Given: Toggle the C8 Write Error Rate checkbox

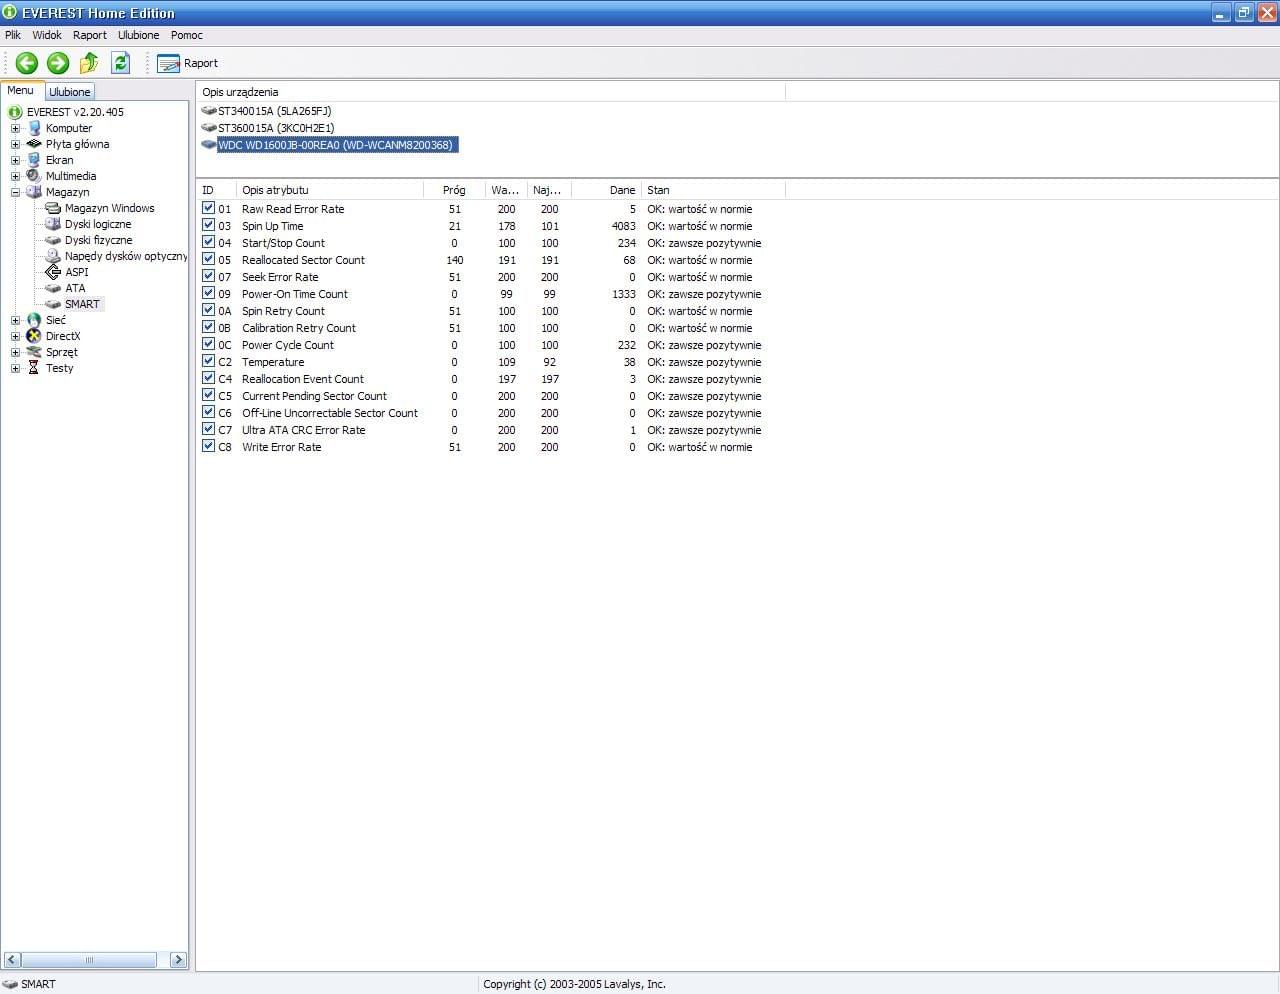Looking at the screenshot, I should click(208, 446).
